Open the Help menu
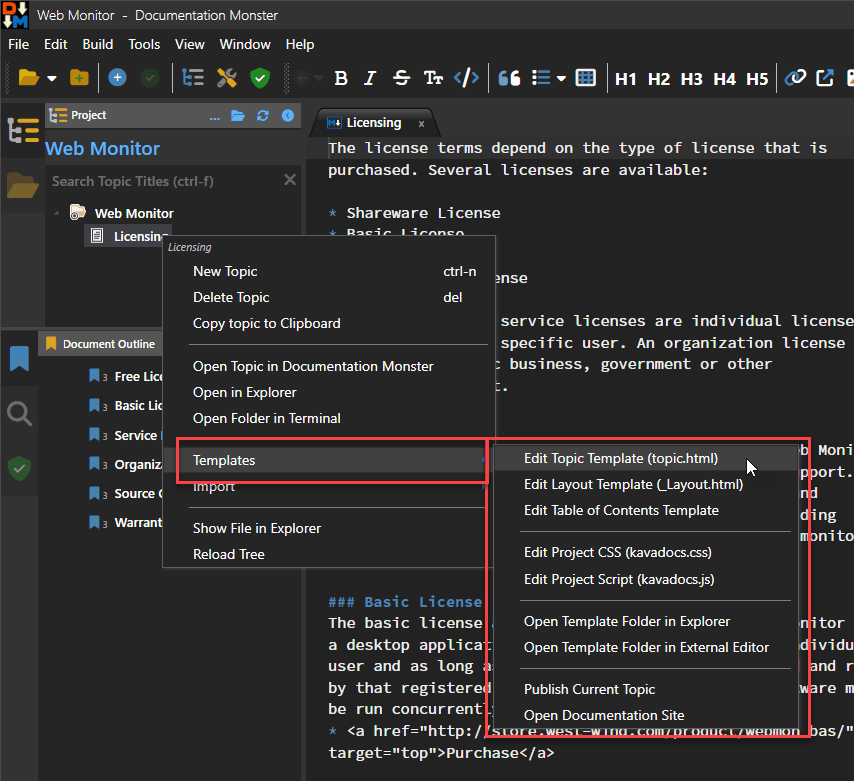Viewport: 854px width, 781px height. [300, 44]
